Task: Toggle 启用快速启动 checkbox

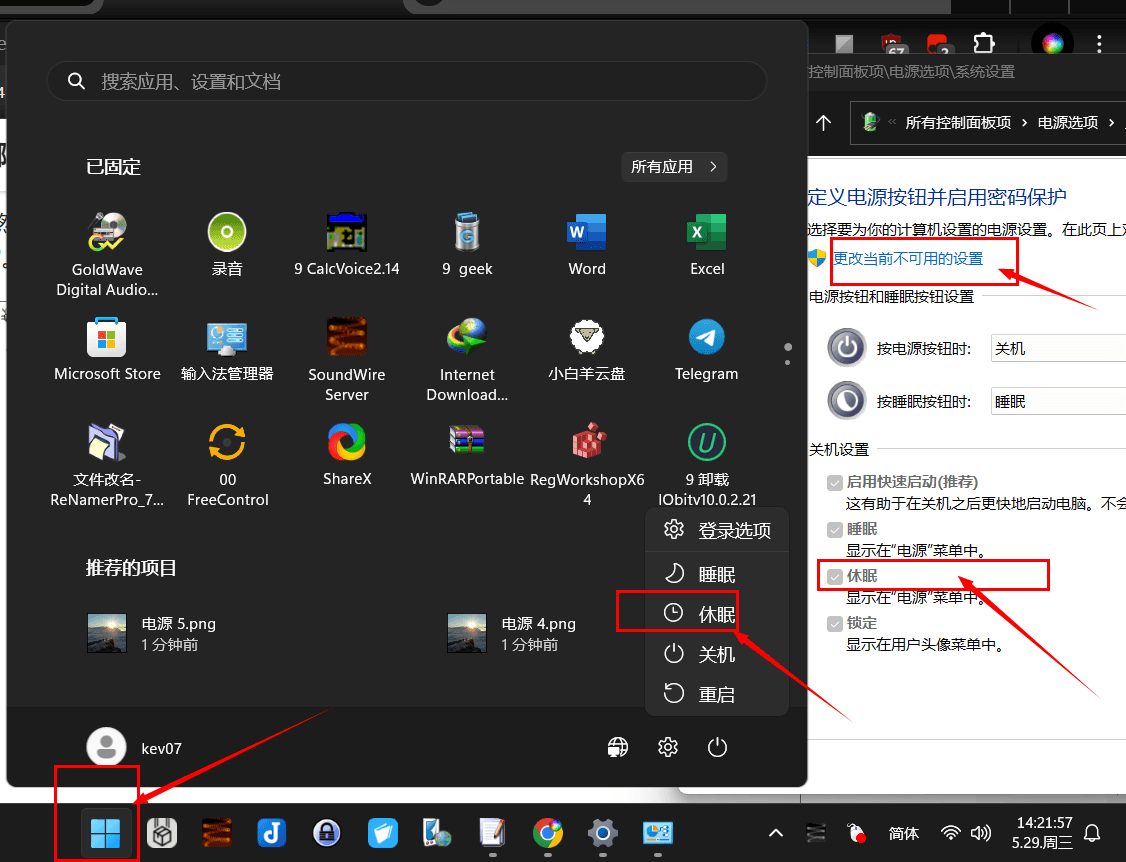Action: pos(834,482)
